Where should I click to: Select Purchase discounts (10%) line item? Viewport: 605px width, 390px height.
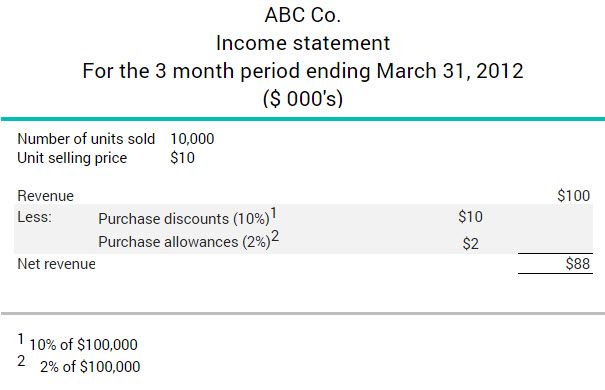[x=184, y=219]
